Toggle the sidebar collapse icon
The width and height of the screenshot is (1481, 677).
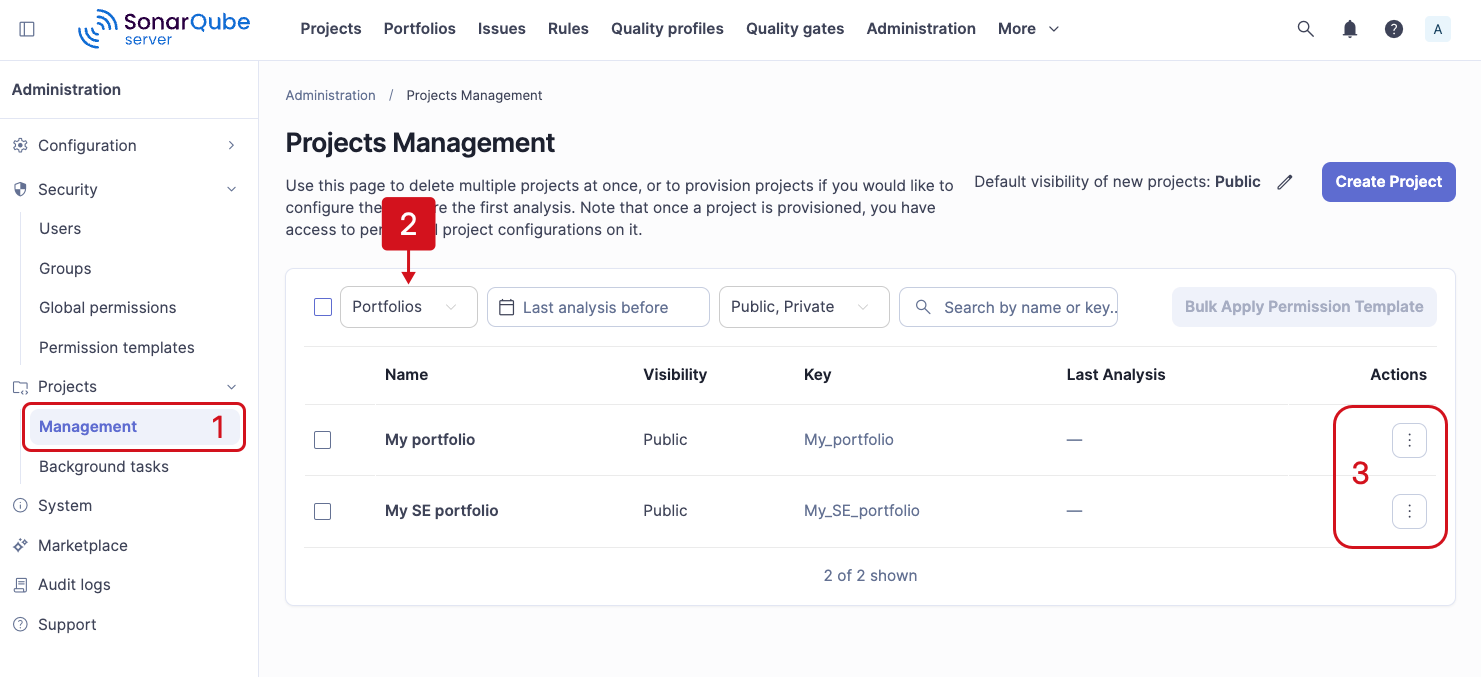pos(27,29)
